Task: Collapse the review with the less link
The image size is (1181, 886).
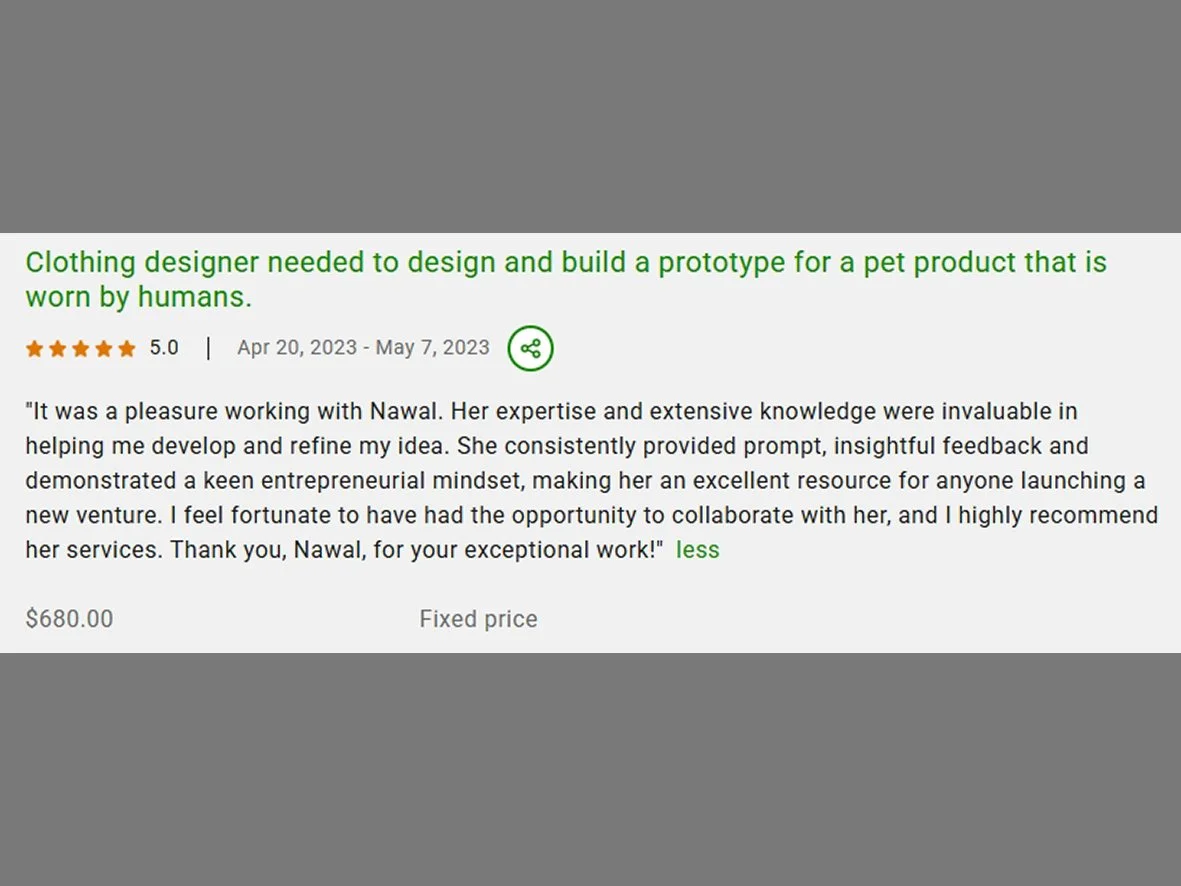Action: [697, 550]
